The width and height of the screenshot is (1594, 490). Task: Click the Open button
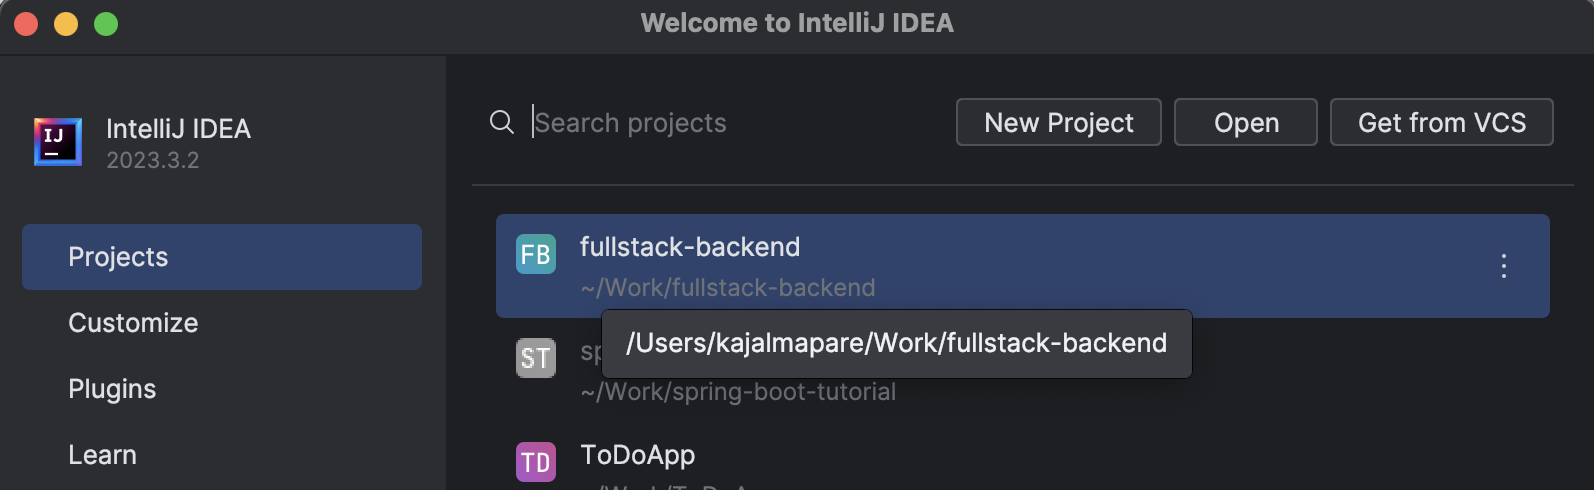click(1245, 122)
